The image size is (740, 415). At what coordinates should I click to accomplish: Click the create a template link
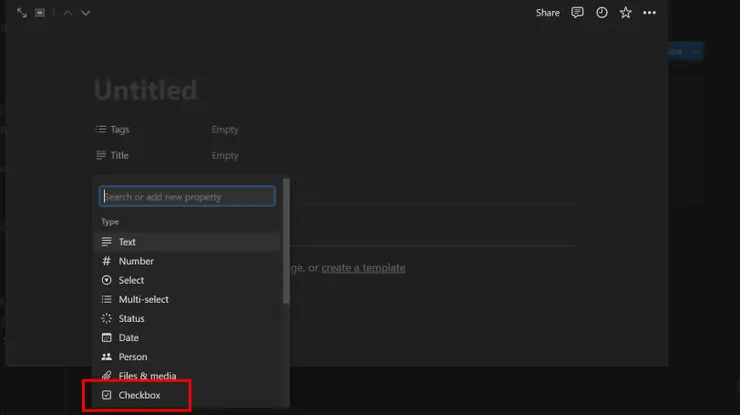(363, 268)
